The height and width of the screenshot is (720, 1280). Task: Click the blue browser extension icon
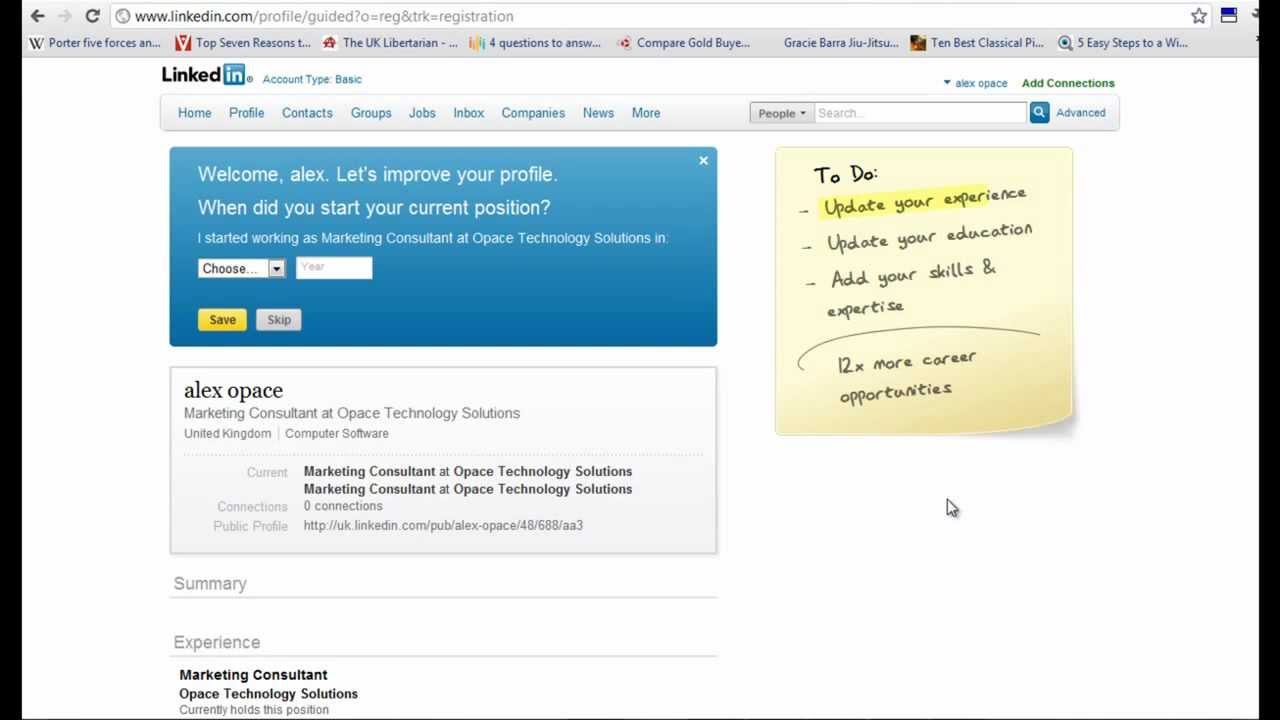pos(1229,15)
